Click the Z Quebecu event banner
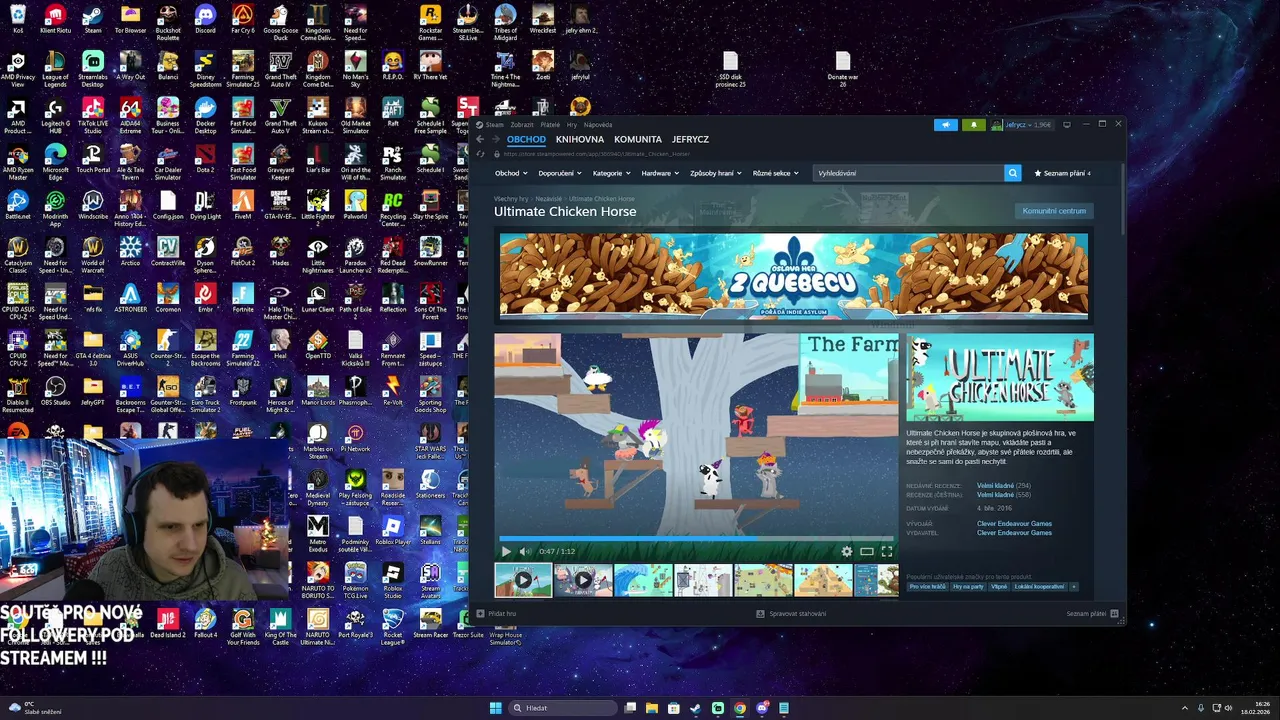 (x=794, y=276)
